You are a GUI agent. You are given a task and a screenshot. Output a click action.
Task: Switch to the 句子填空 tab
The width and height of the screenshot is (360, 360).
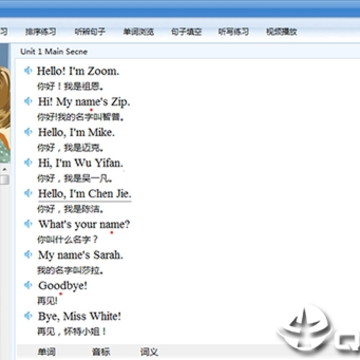[x=186, y=32]
